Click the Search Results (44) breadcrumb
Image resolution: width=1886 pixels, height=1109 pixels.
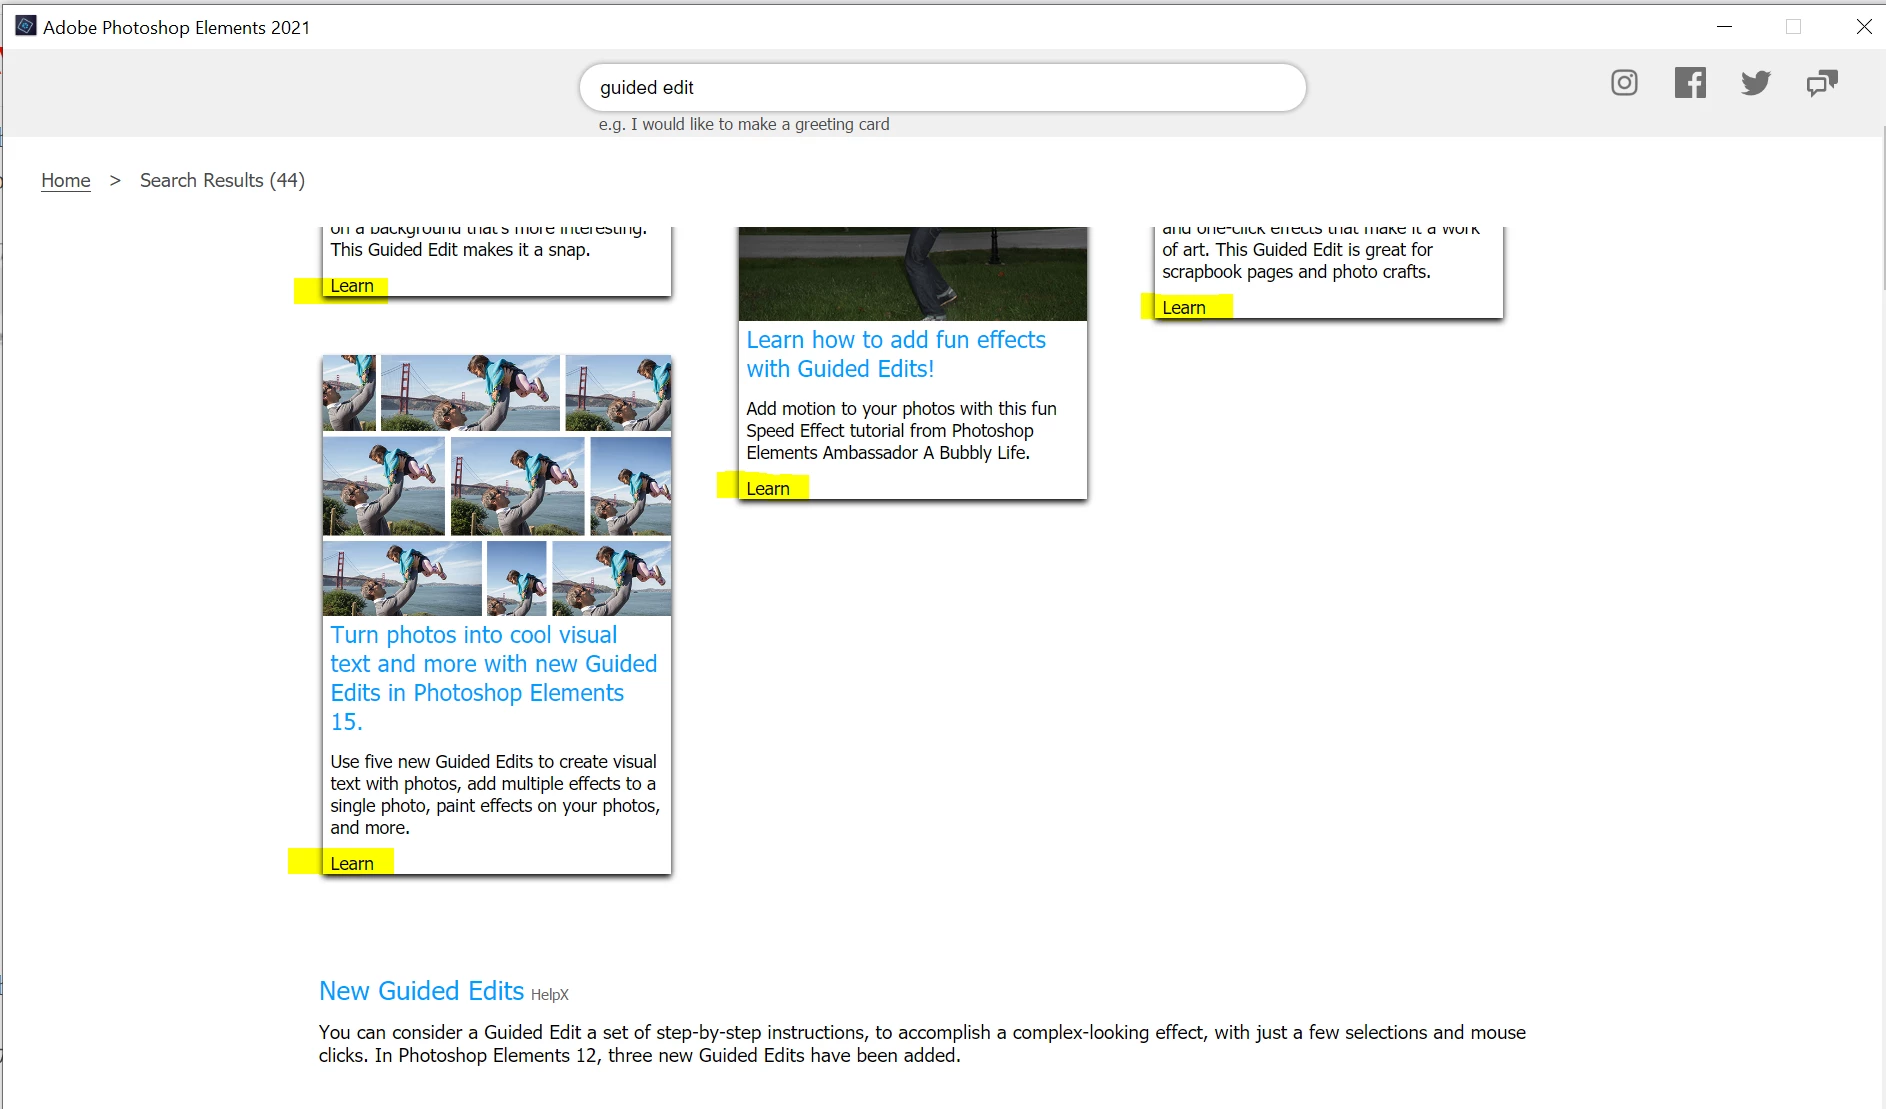222,181
